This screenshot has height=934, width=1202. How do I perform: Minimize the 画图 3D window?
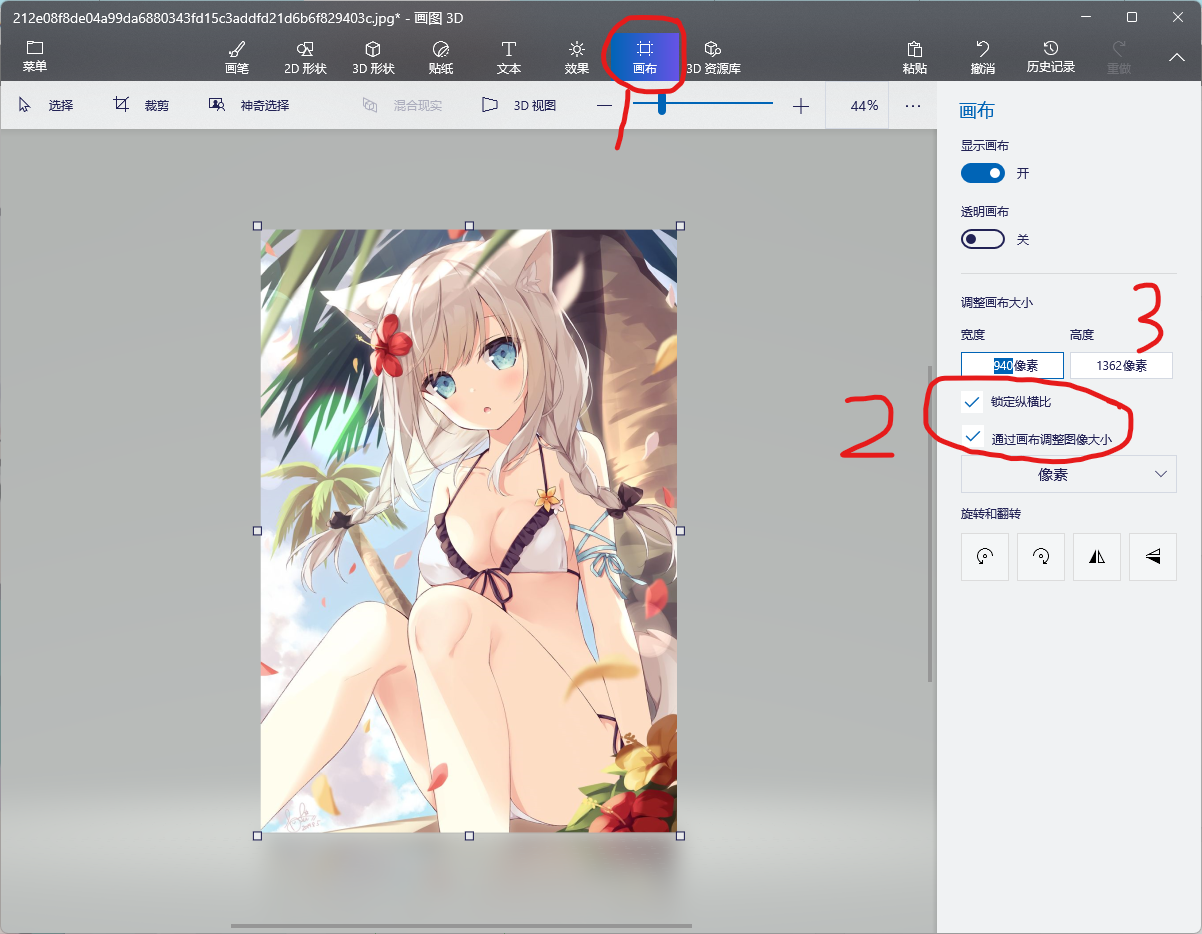point(1085,17)
